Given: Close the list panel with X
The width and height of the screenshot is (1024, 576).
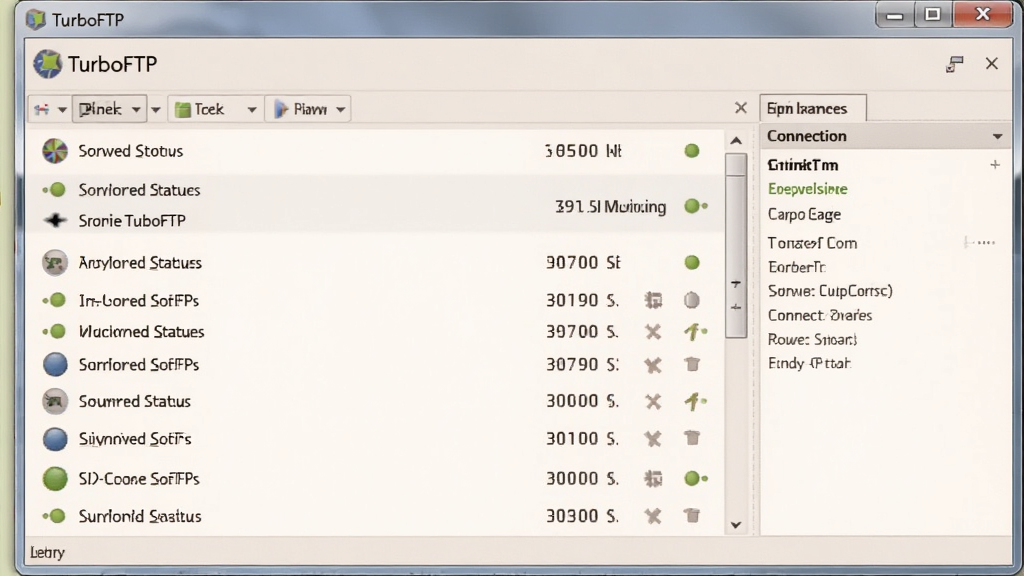Looking at the screenshot, I should point(741,108).
